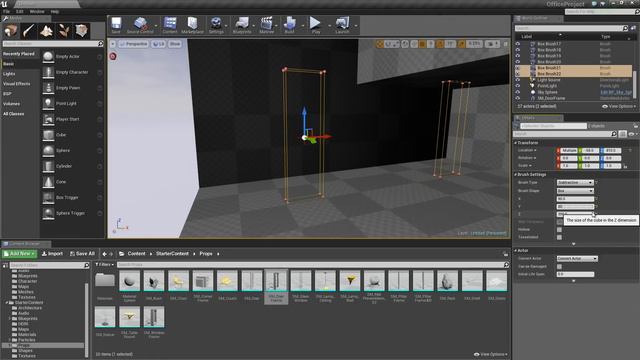
Task: Select Box Trigger in the Basic list
Action: (x=71, y=198)
